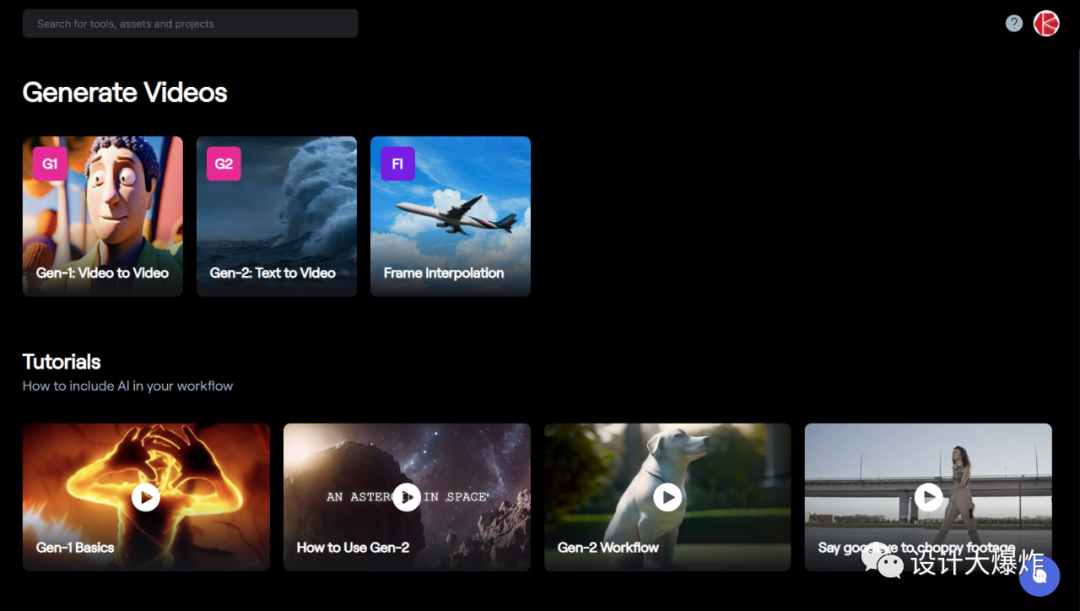
Task: Open the Frame Interpolation tool card
Action: 450,216
